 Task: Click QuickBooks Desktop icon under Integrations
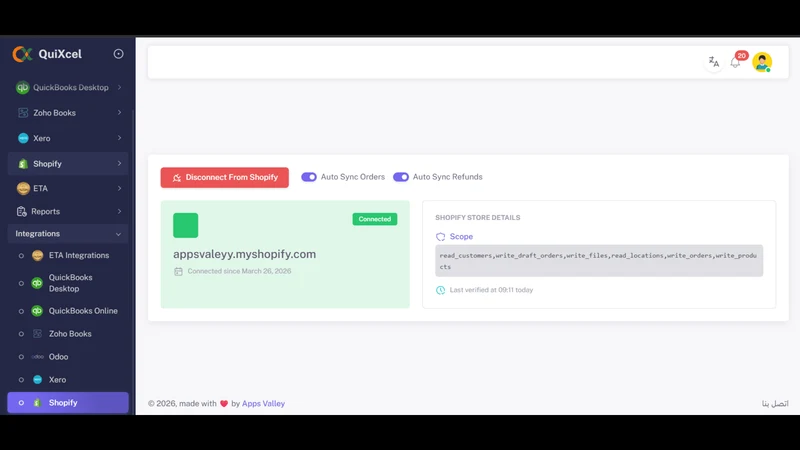37,283
